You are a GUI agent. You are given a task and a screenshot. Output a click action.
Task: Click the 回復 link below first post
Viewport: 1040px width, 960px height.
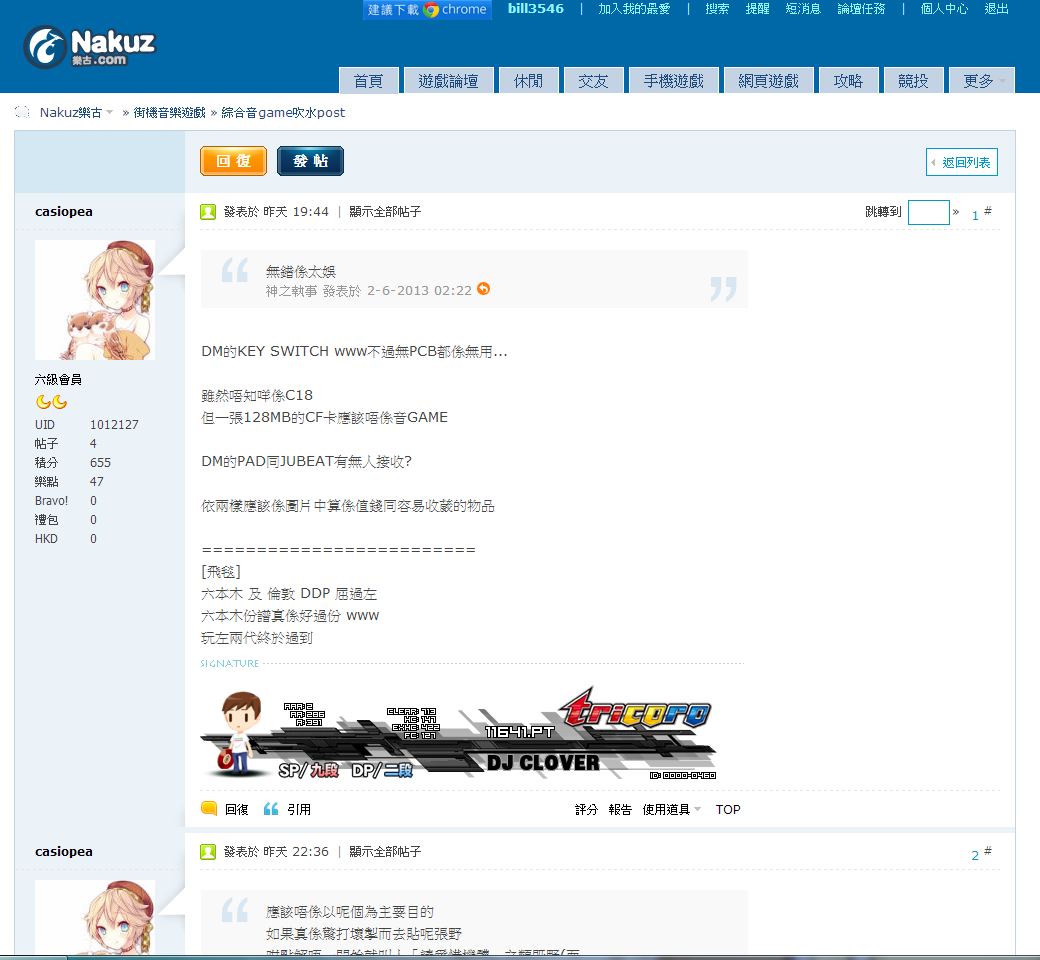coord(237,809)
